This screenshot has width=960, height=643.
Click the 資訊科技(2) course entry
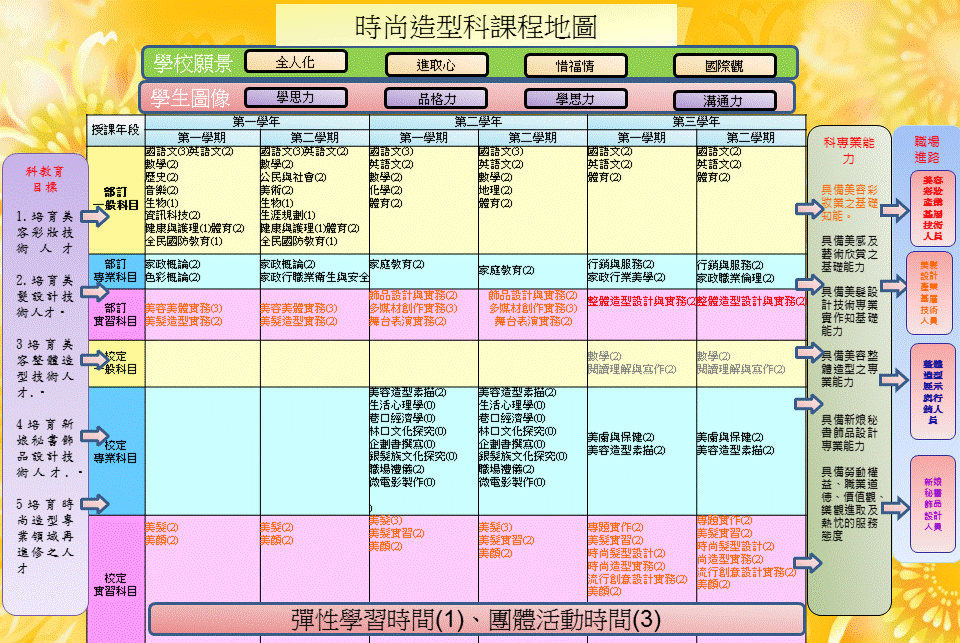173,216
